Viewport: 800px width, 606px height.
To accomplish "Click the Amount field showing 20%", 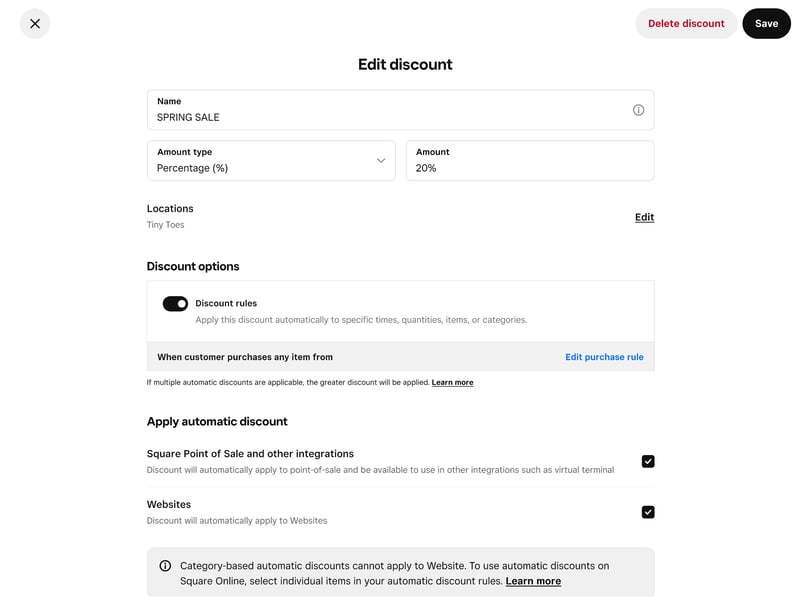I will coord(529,168).
